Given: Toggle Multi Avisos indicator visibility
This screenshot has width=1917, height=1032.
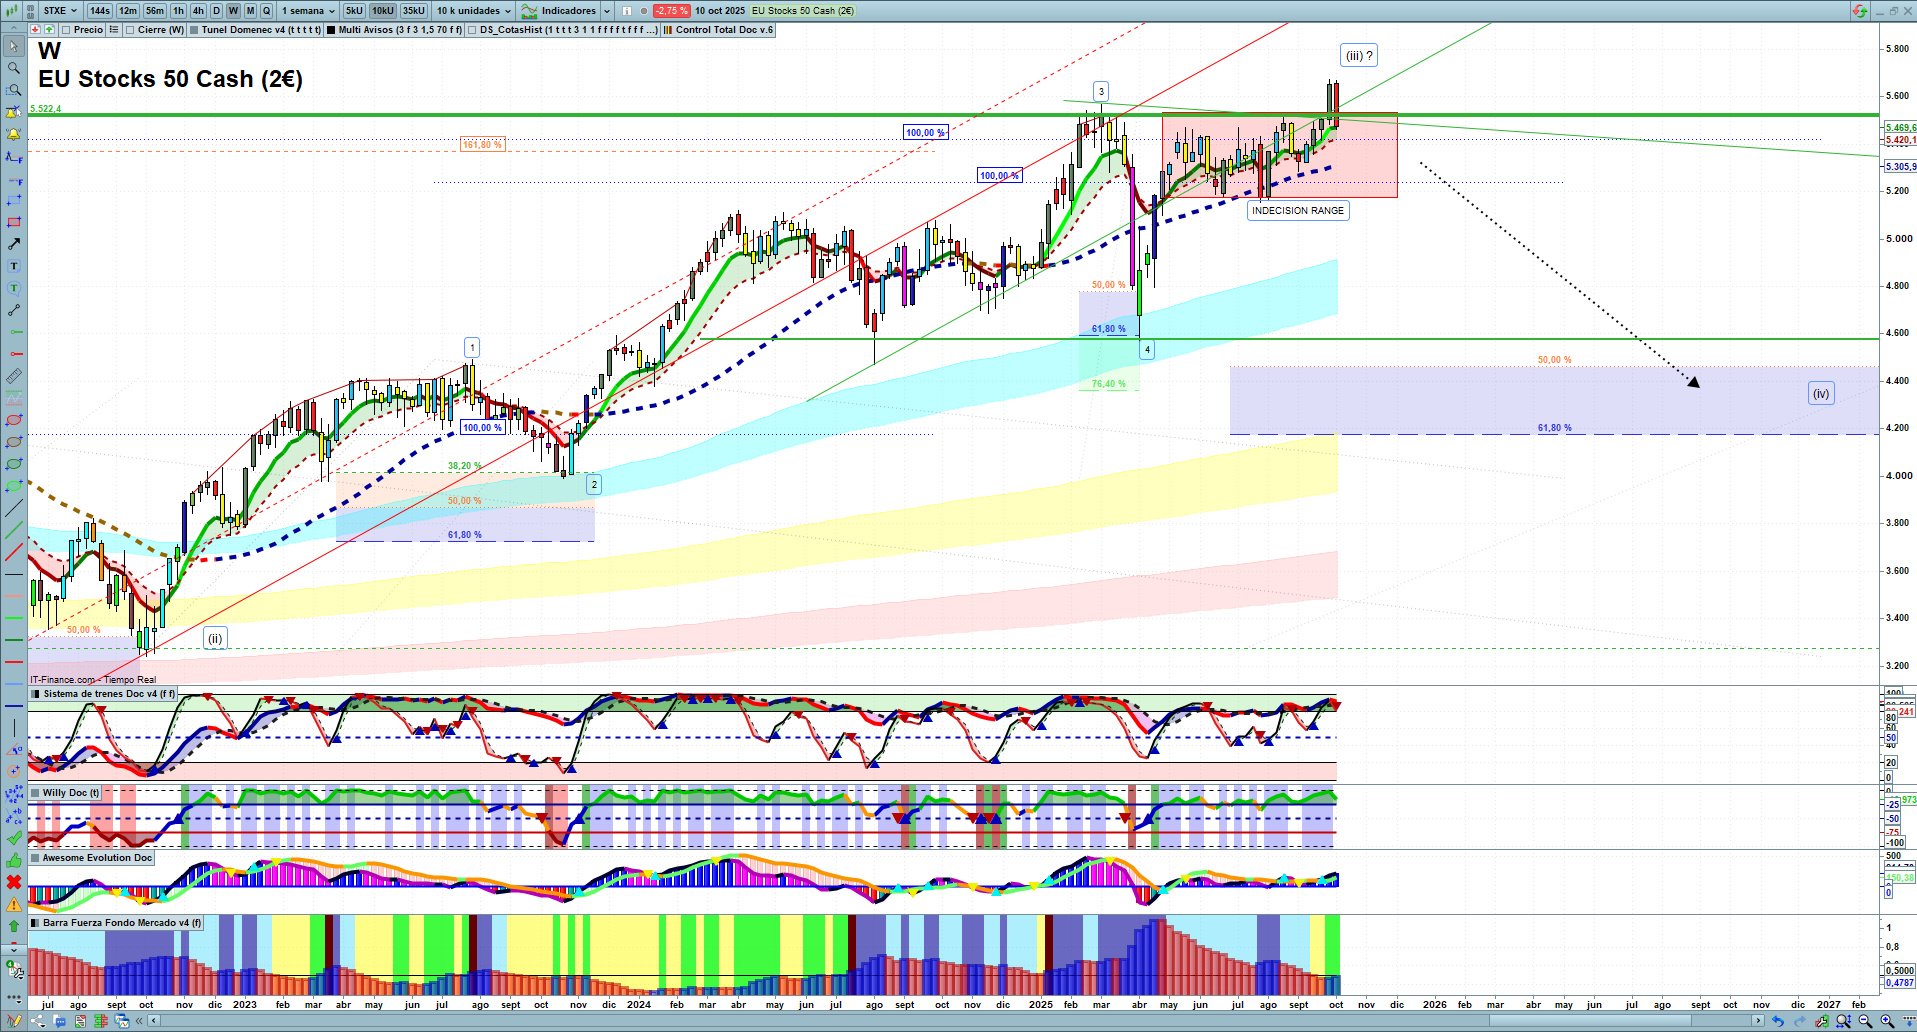Looking at the screenshot, I should (331, 30).
